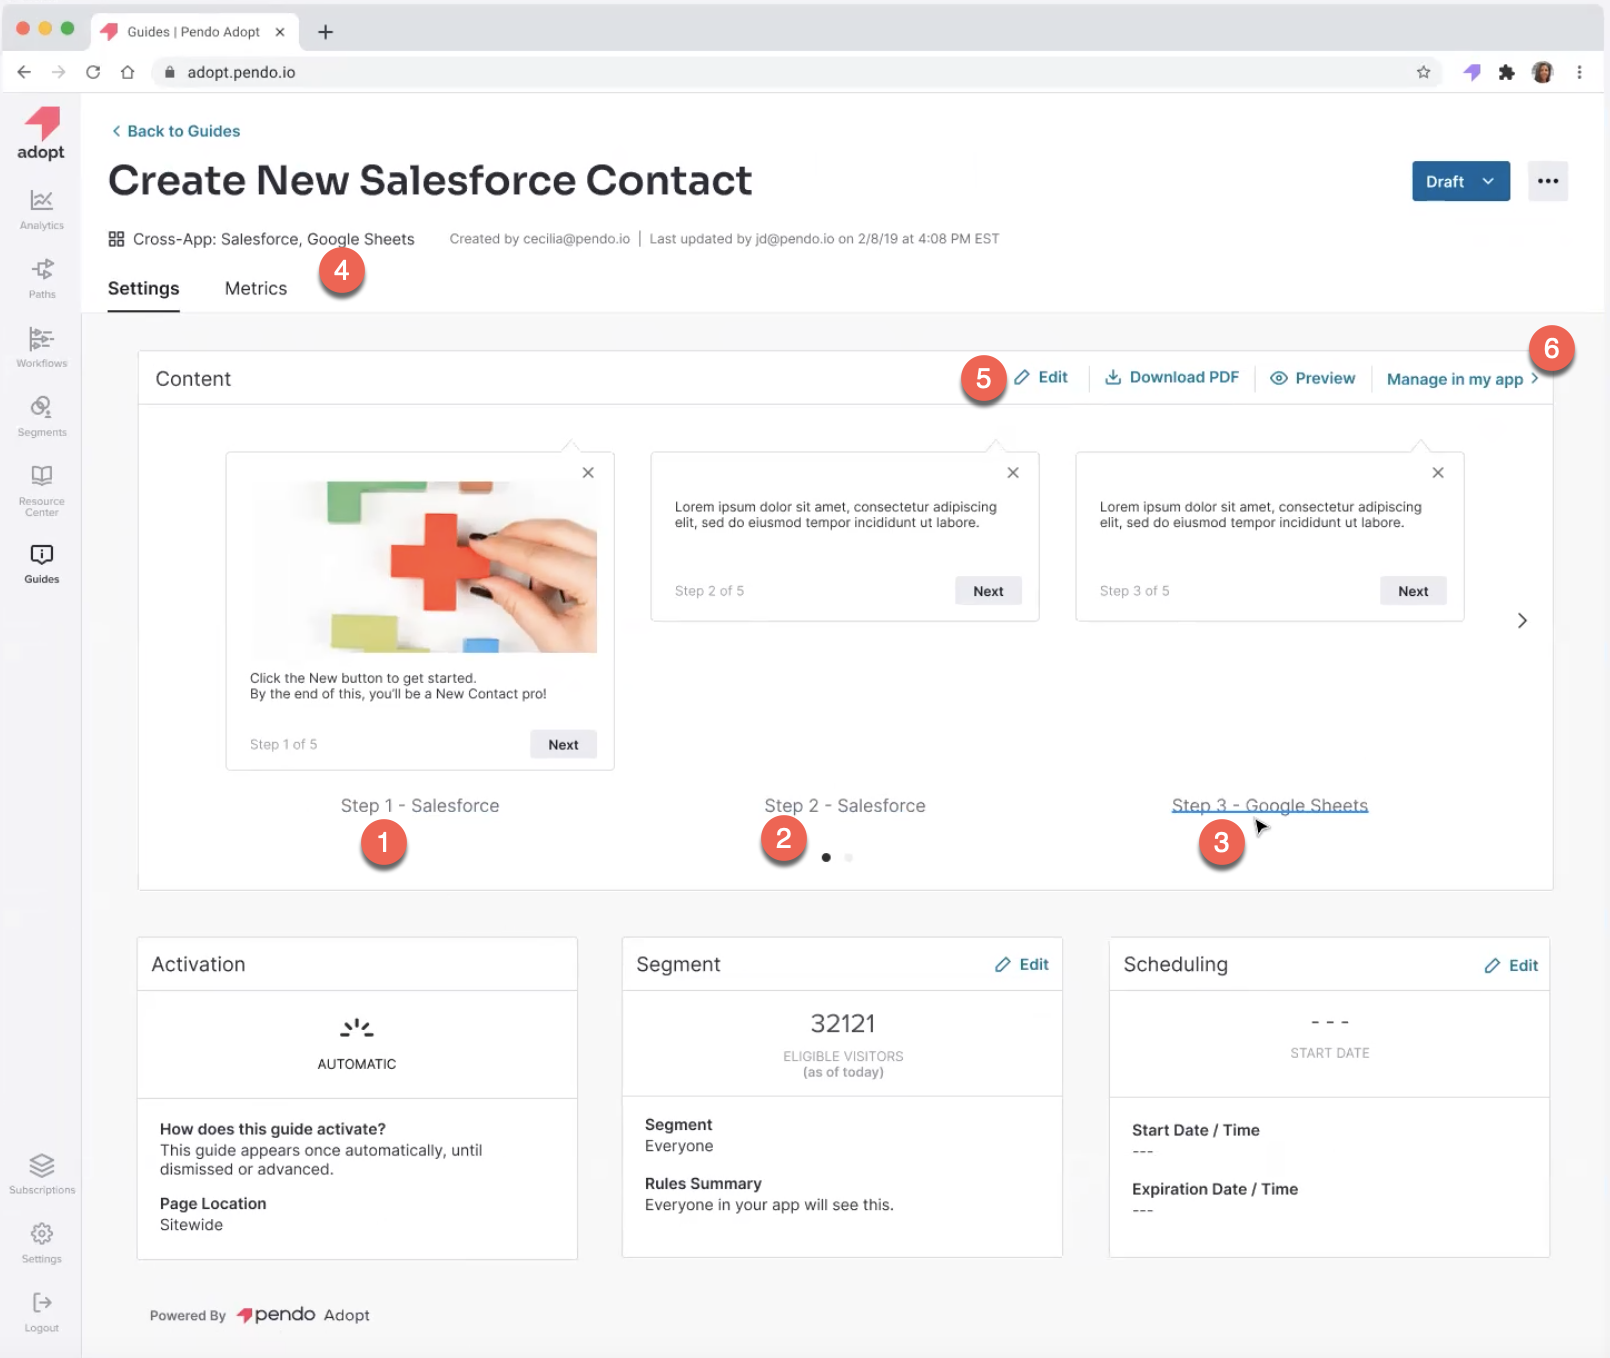
Task: Edit the guide Content
Action: point(1041,377)
